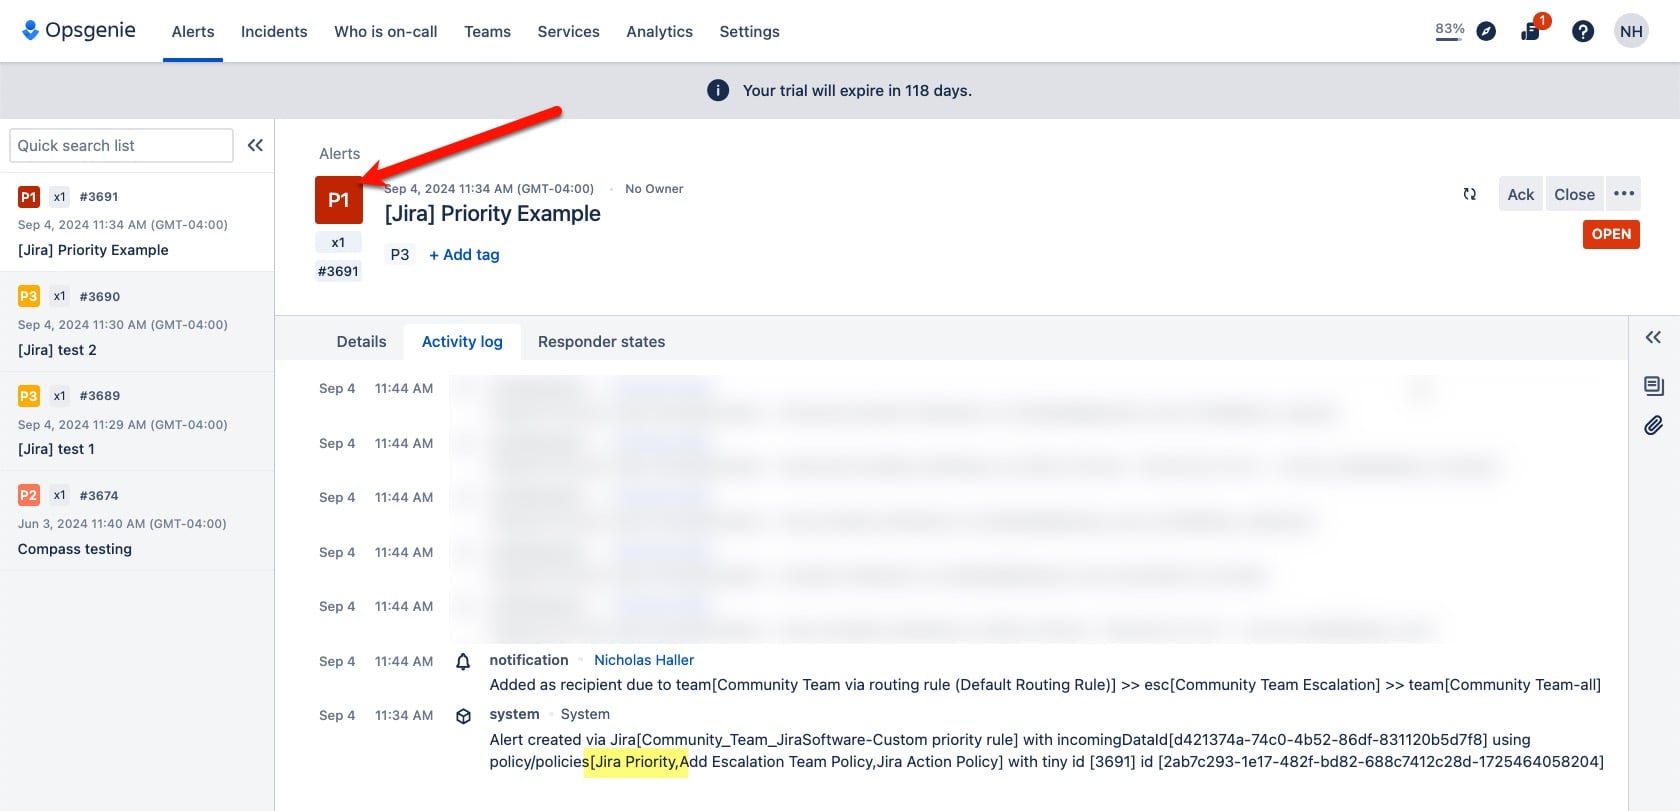
Task: Open the Incidents menu
Action: [x=274, y=31]
